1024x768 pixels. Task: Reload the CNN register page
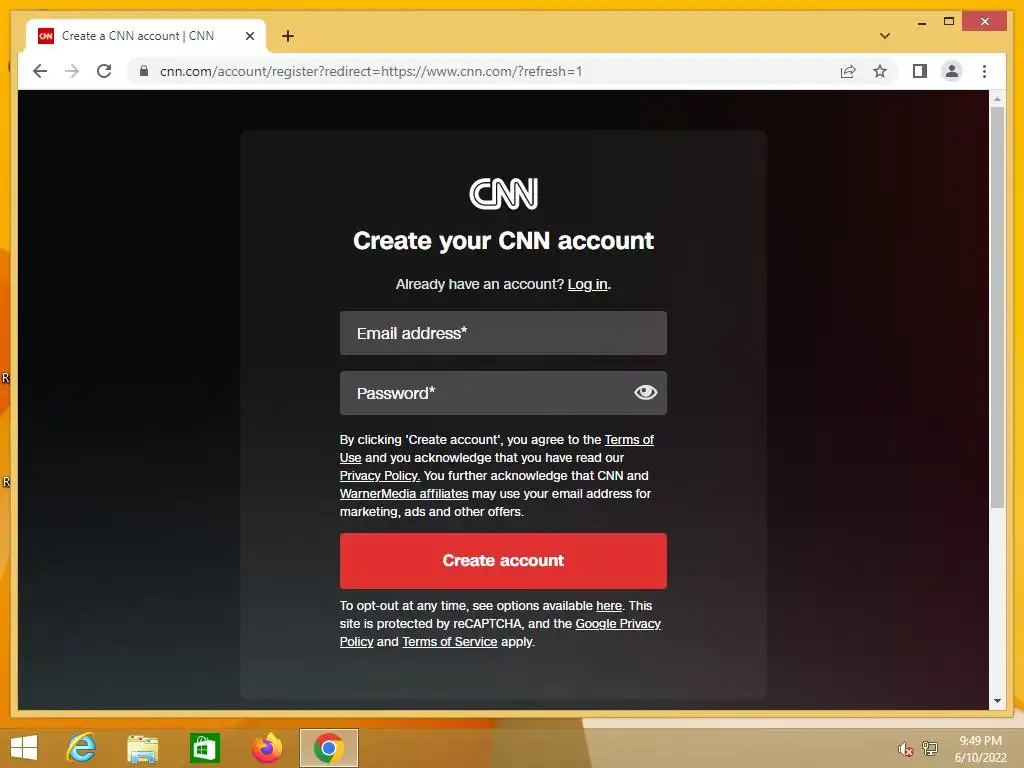pyautogui.click(x=104, y=71)
